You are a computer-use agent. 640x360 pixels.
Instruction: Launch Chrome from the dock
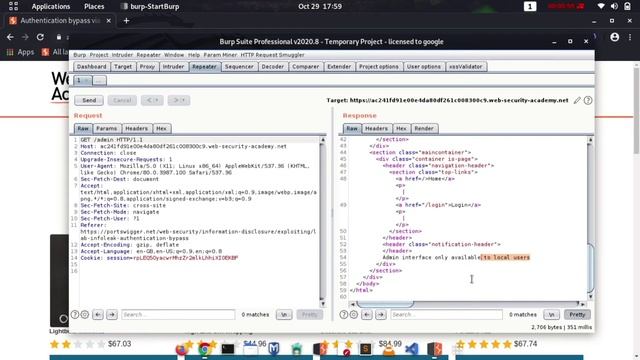[204, 349]
